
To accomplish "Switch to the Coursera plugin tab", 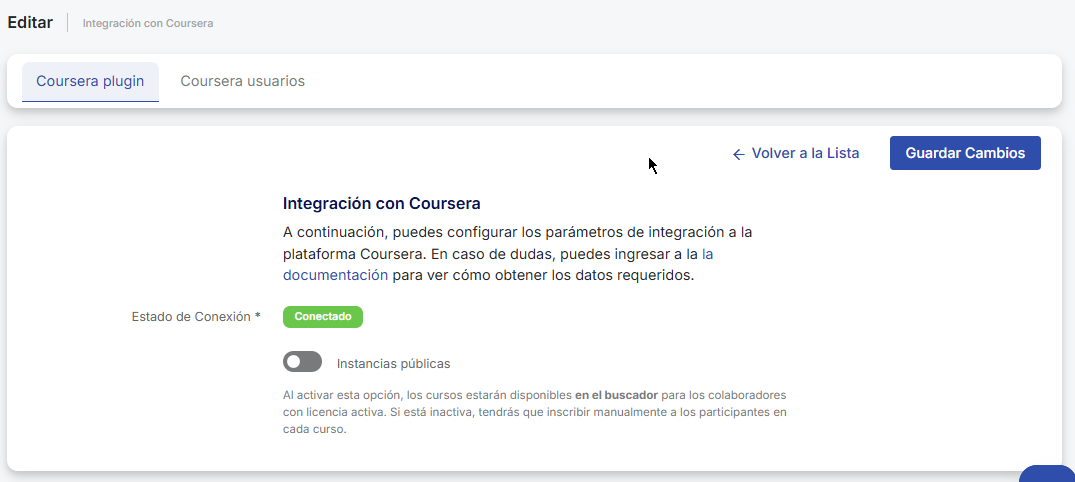I will [x=90, y=82].
